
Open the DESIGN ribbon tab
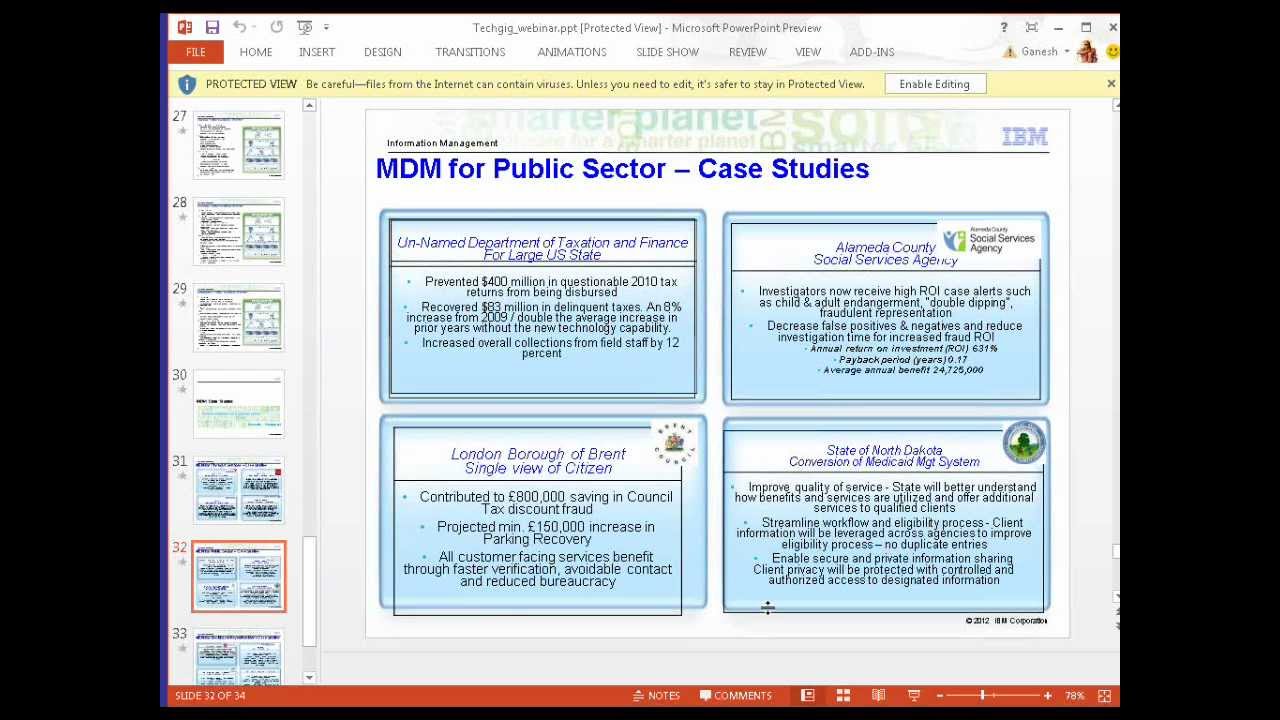[383, 52]
